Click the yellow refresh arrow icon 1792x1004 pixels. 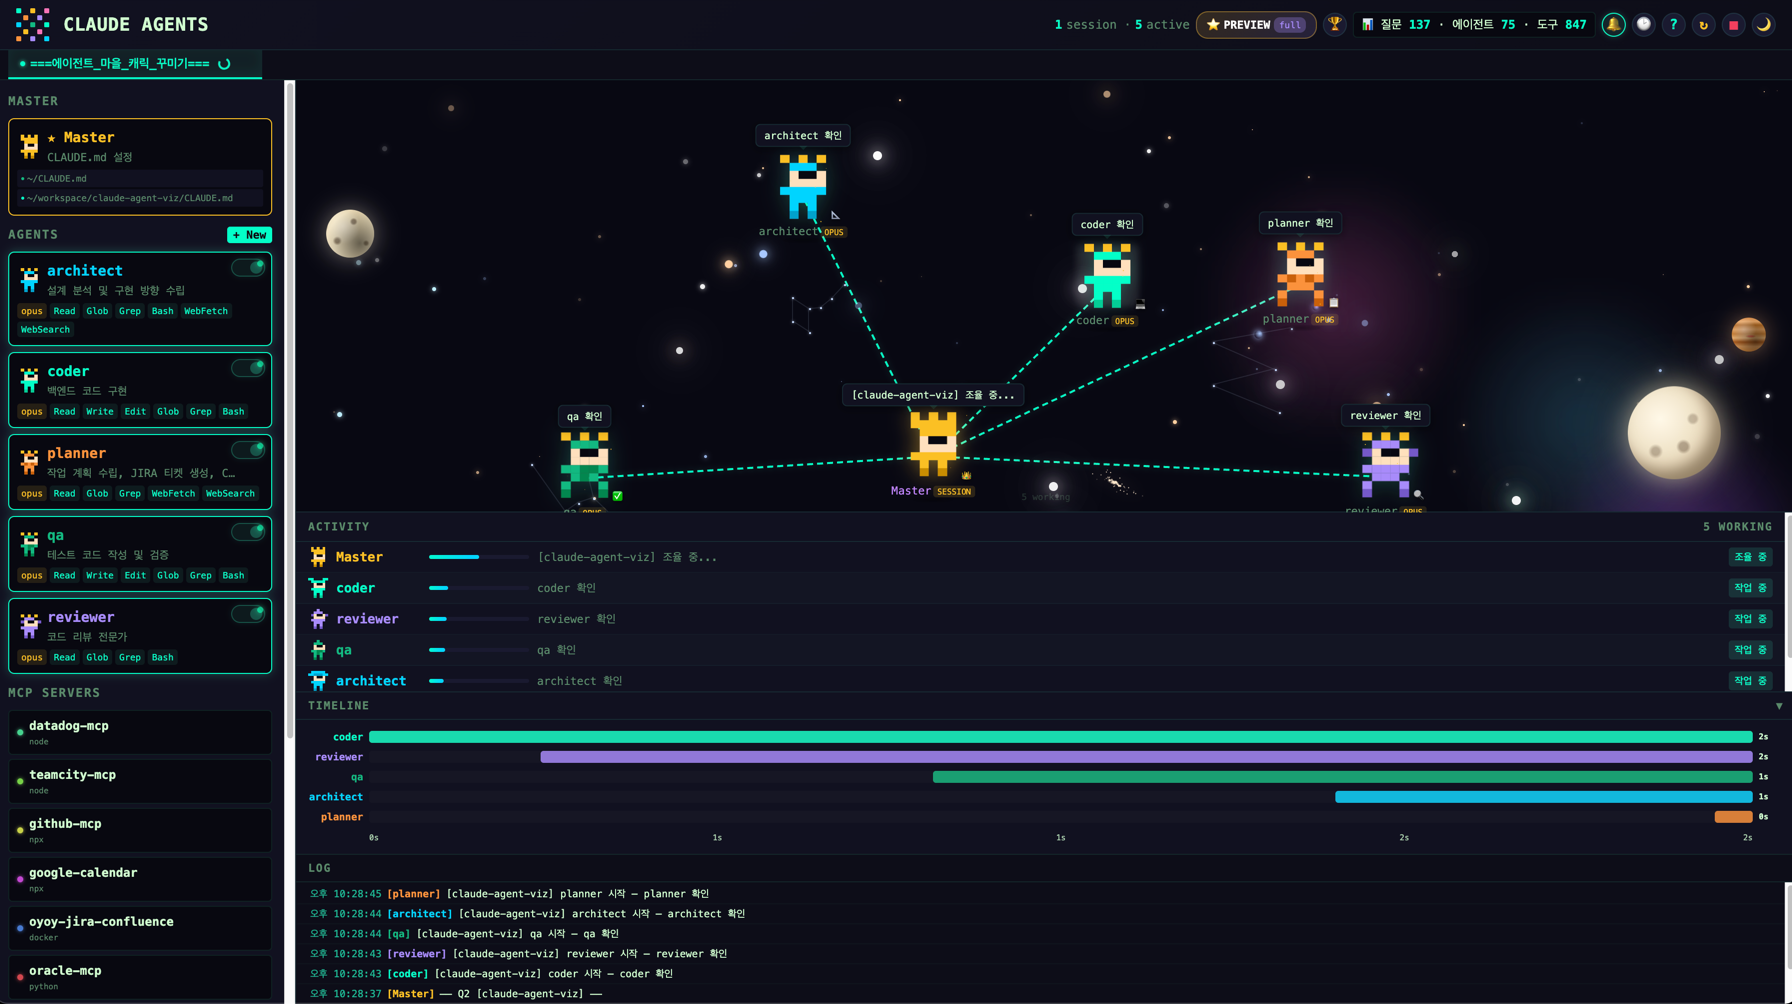coord(1703,25)
